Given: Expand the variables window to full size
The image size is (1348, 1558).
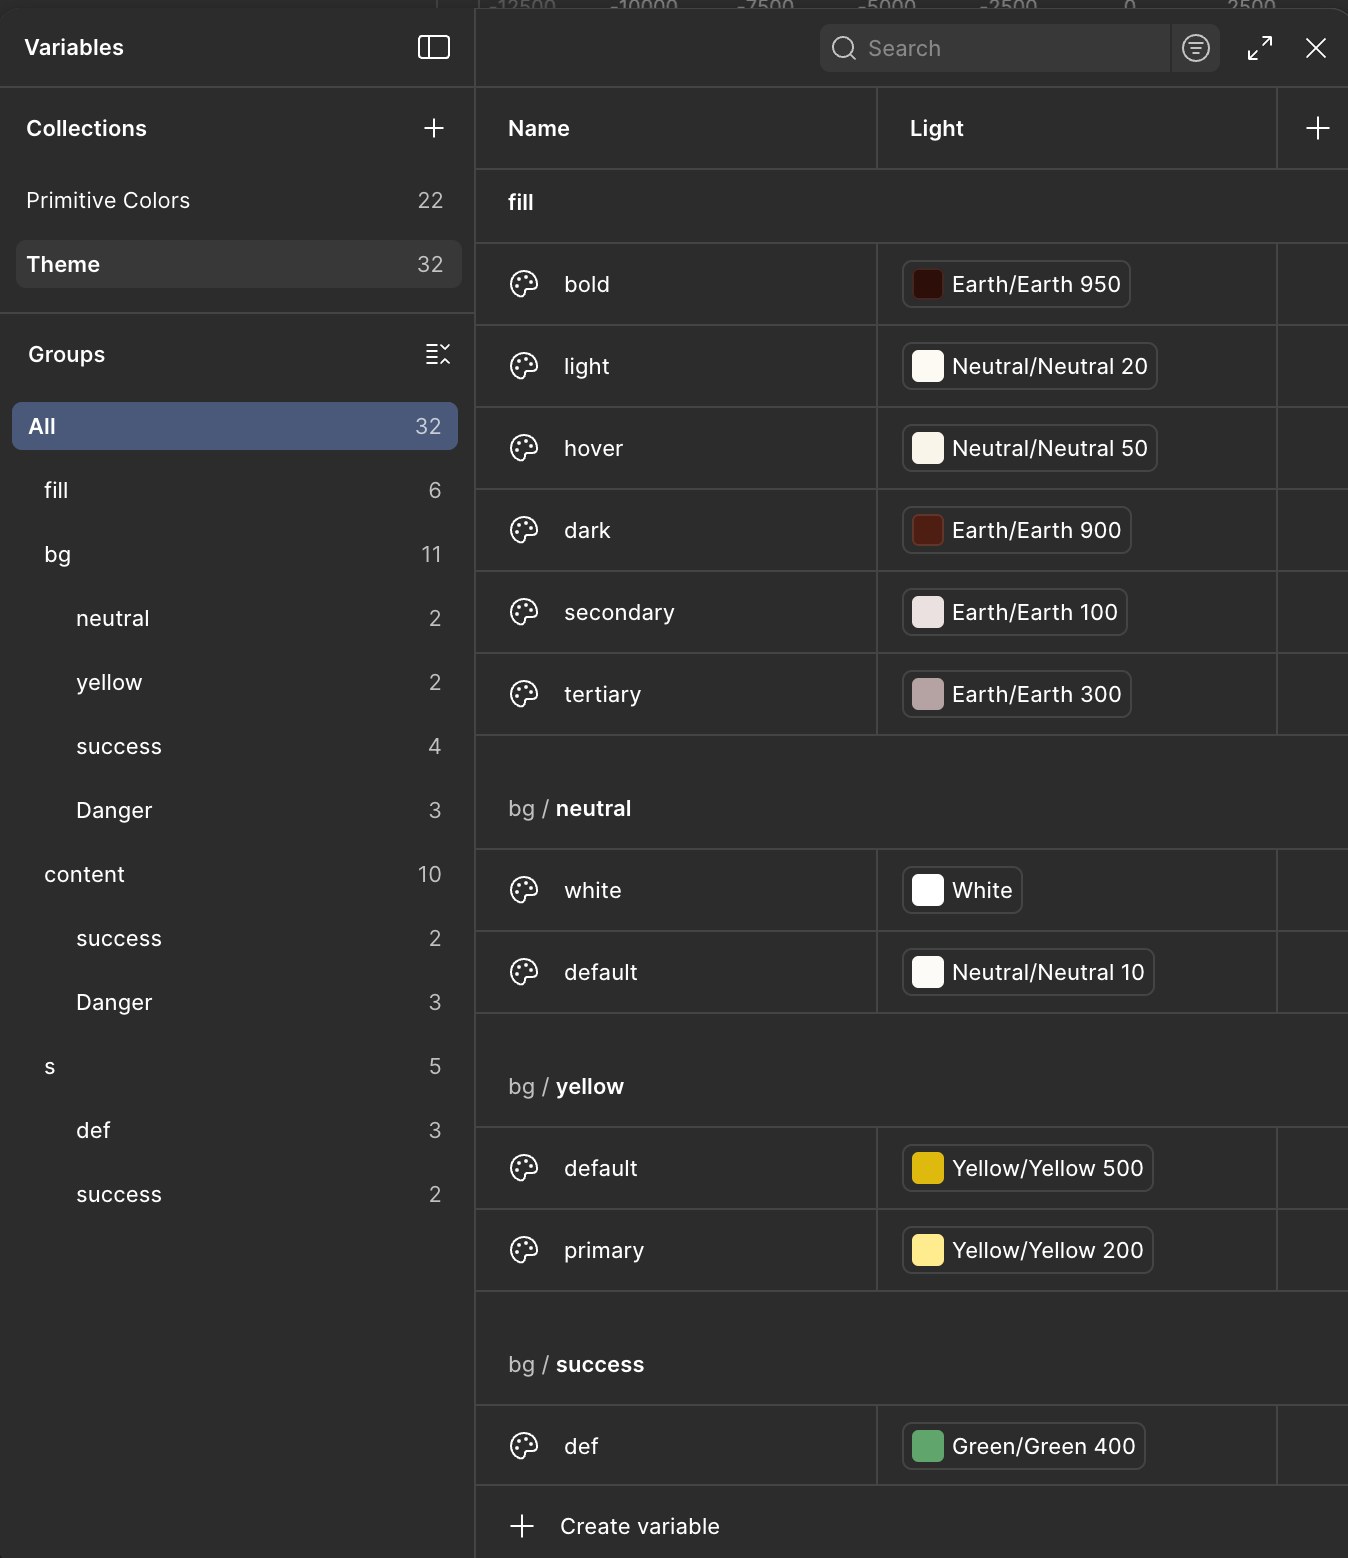Looking at the screenshot, I should tap(1260, 48).
